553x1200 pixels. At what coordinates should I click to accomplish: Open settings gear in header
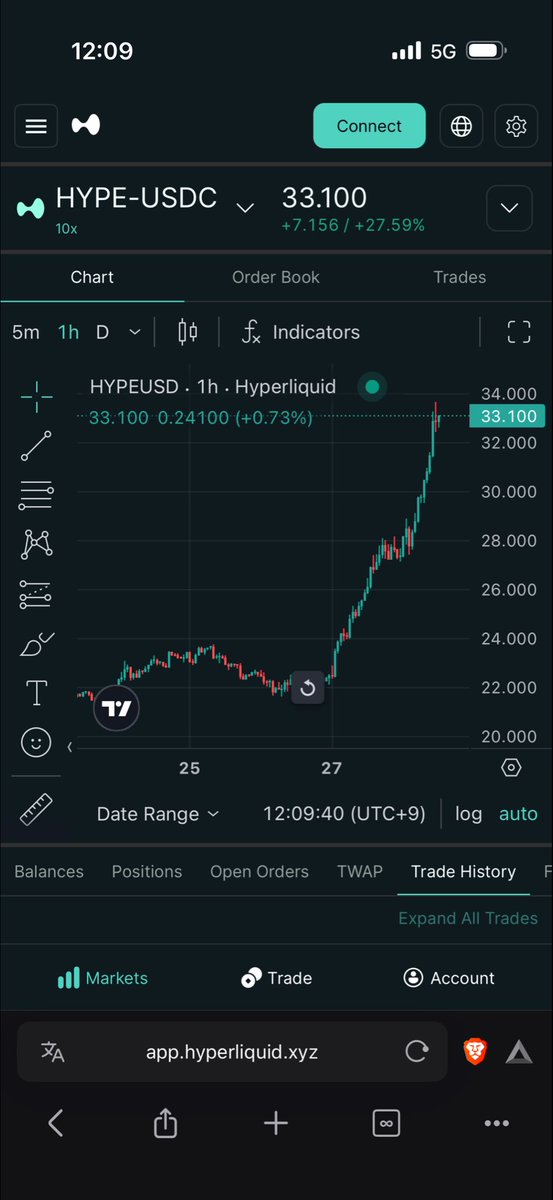tap(516, 126)
